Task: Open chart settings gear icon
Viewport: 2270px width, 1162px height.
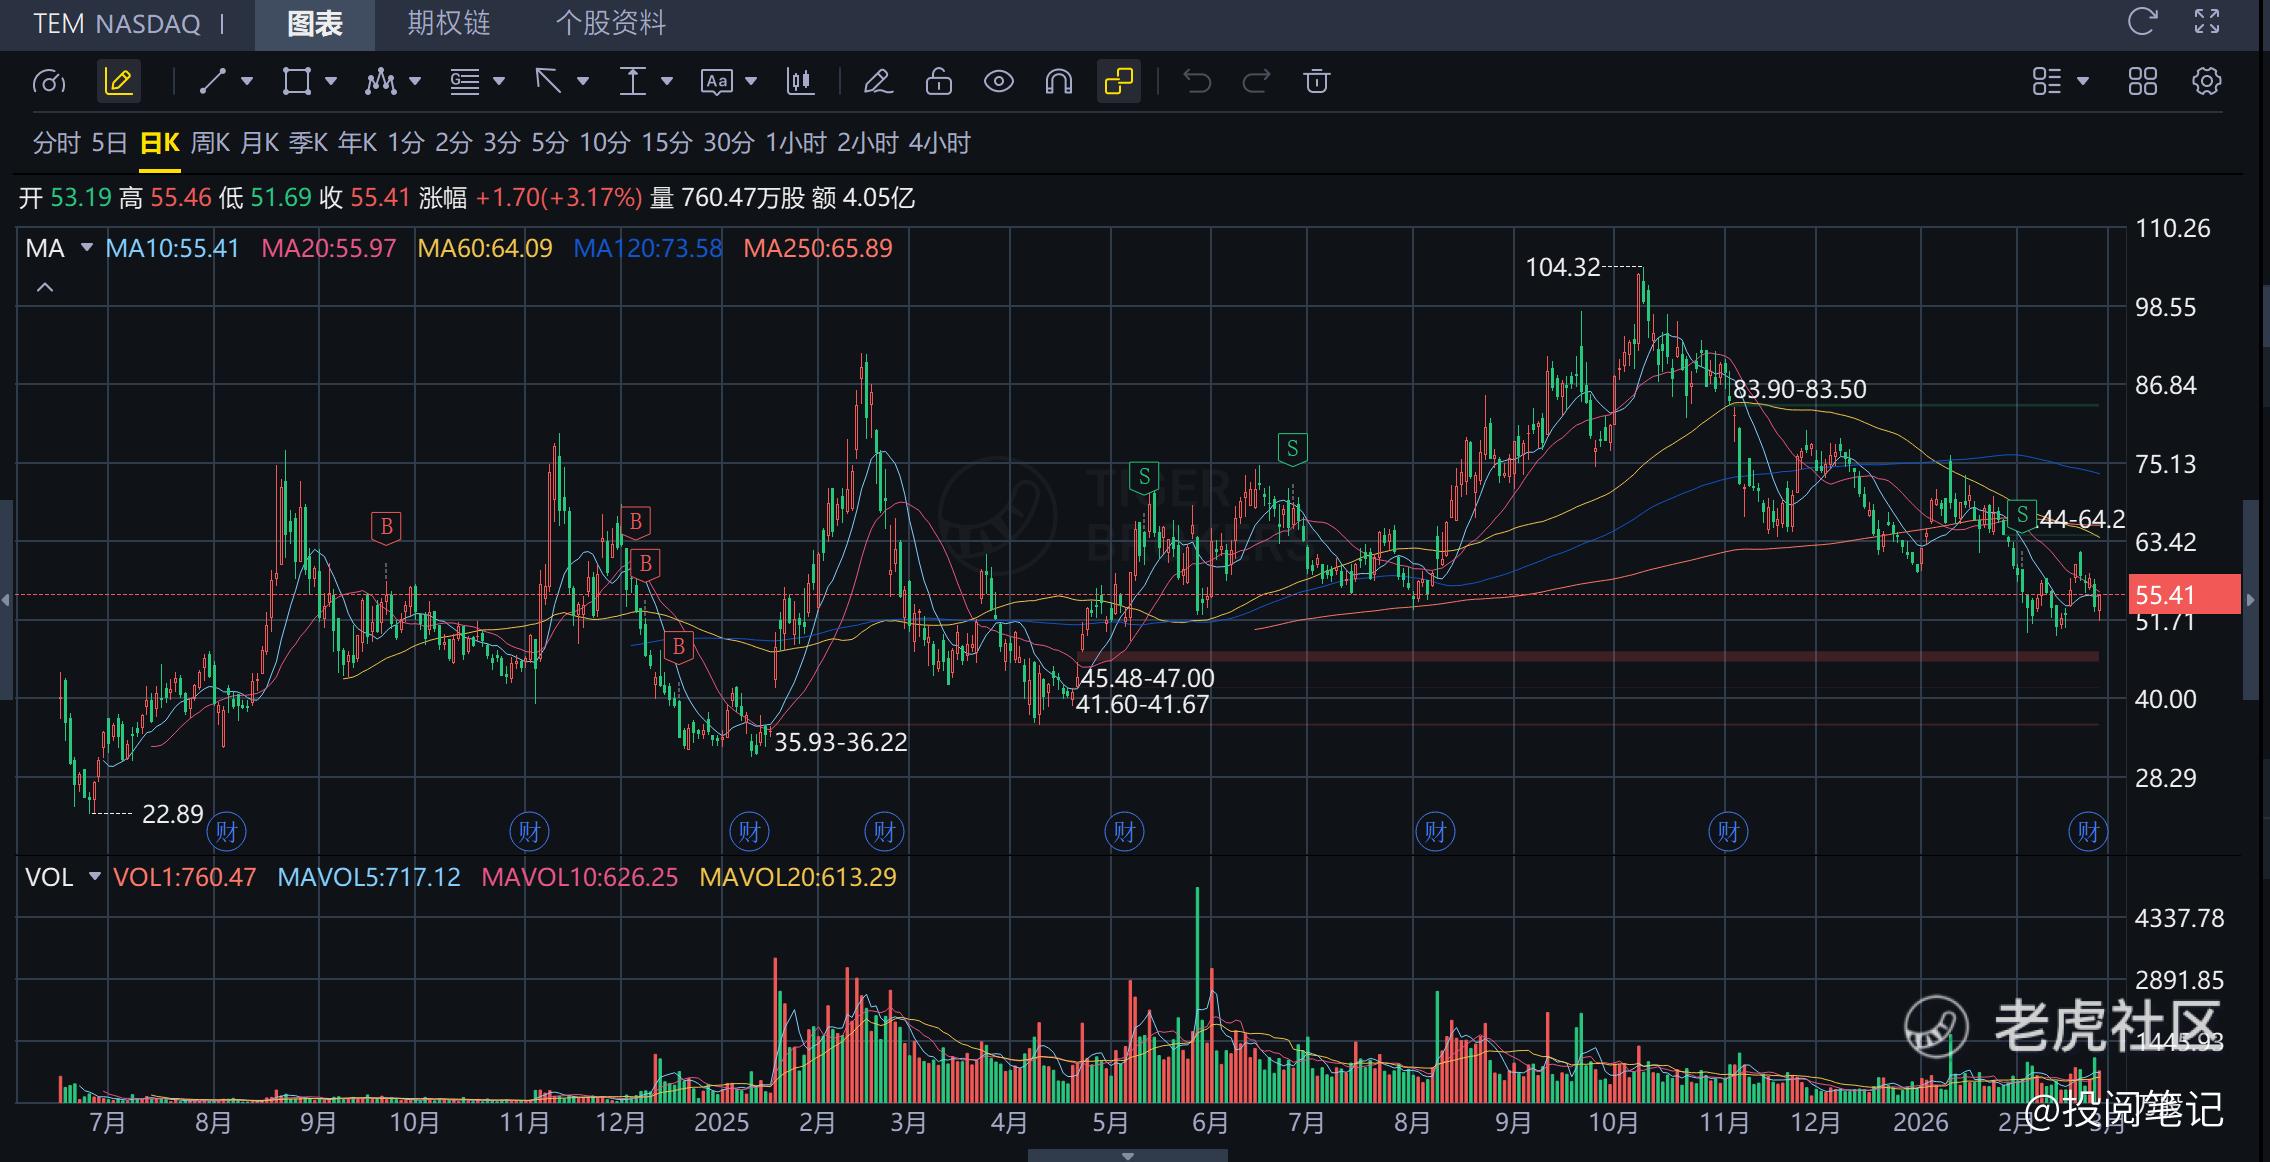Action: (x=2207, y=82)
